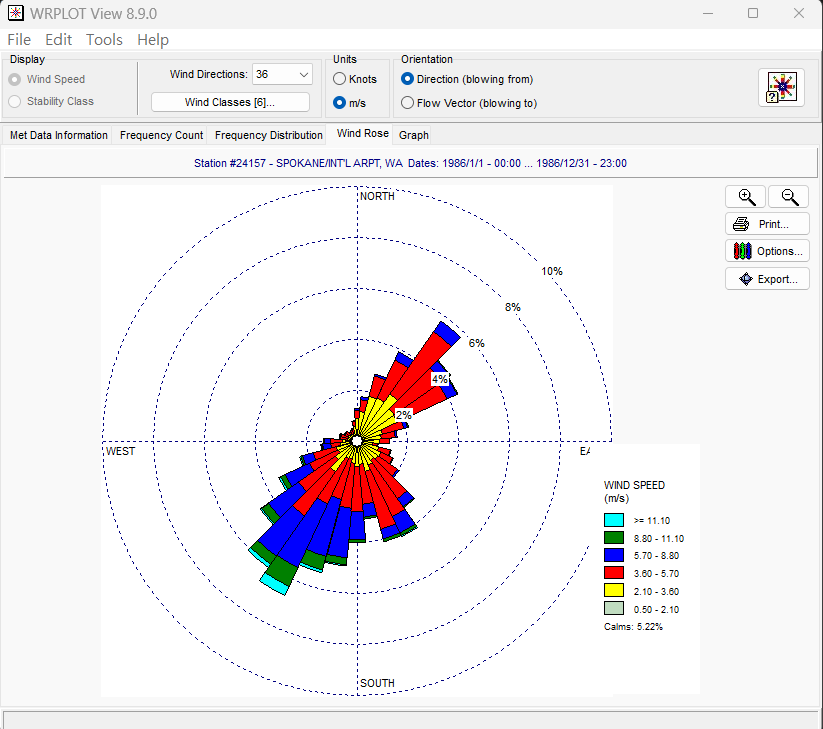
Task: Select the Knots units radio button
Action: (340, 79)
